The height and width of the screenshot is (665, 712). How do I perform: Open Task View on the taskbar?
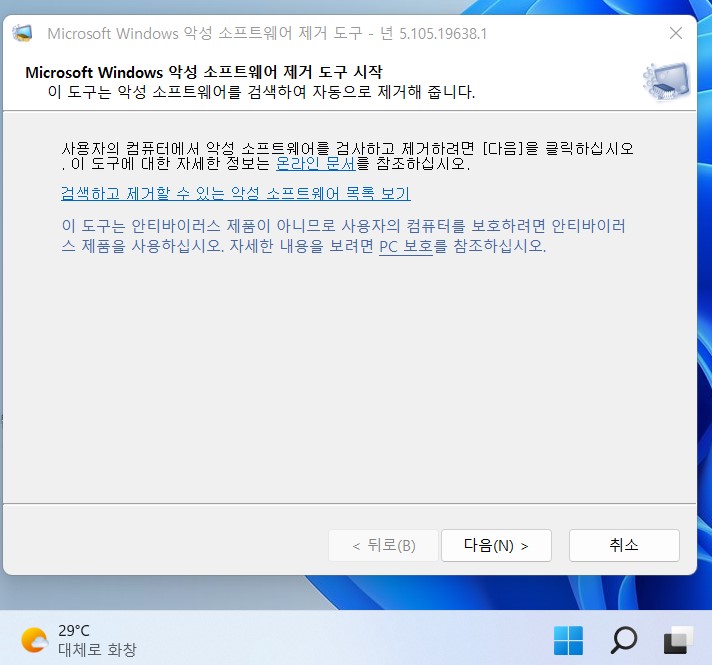678,640
